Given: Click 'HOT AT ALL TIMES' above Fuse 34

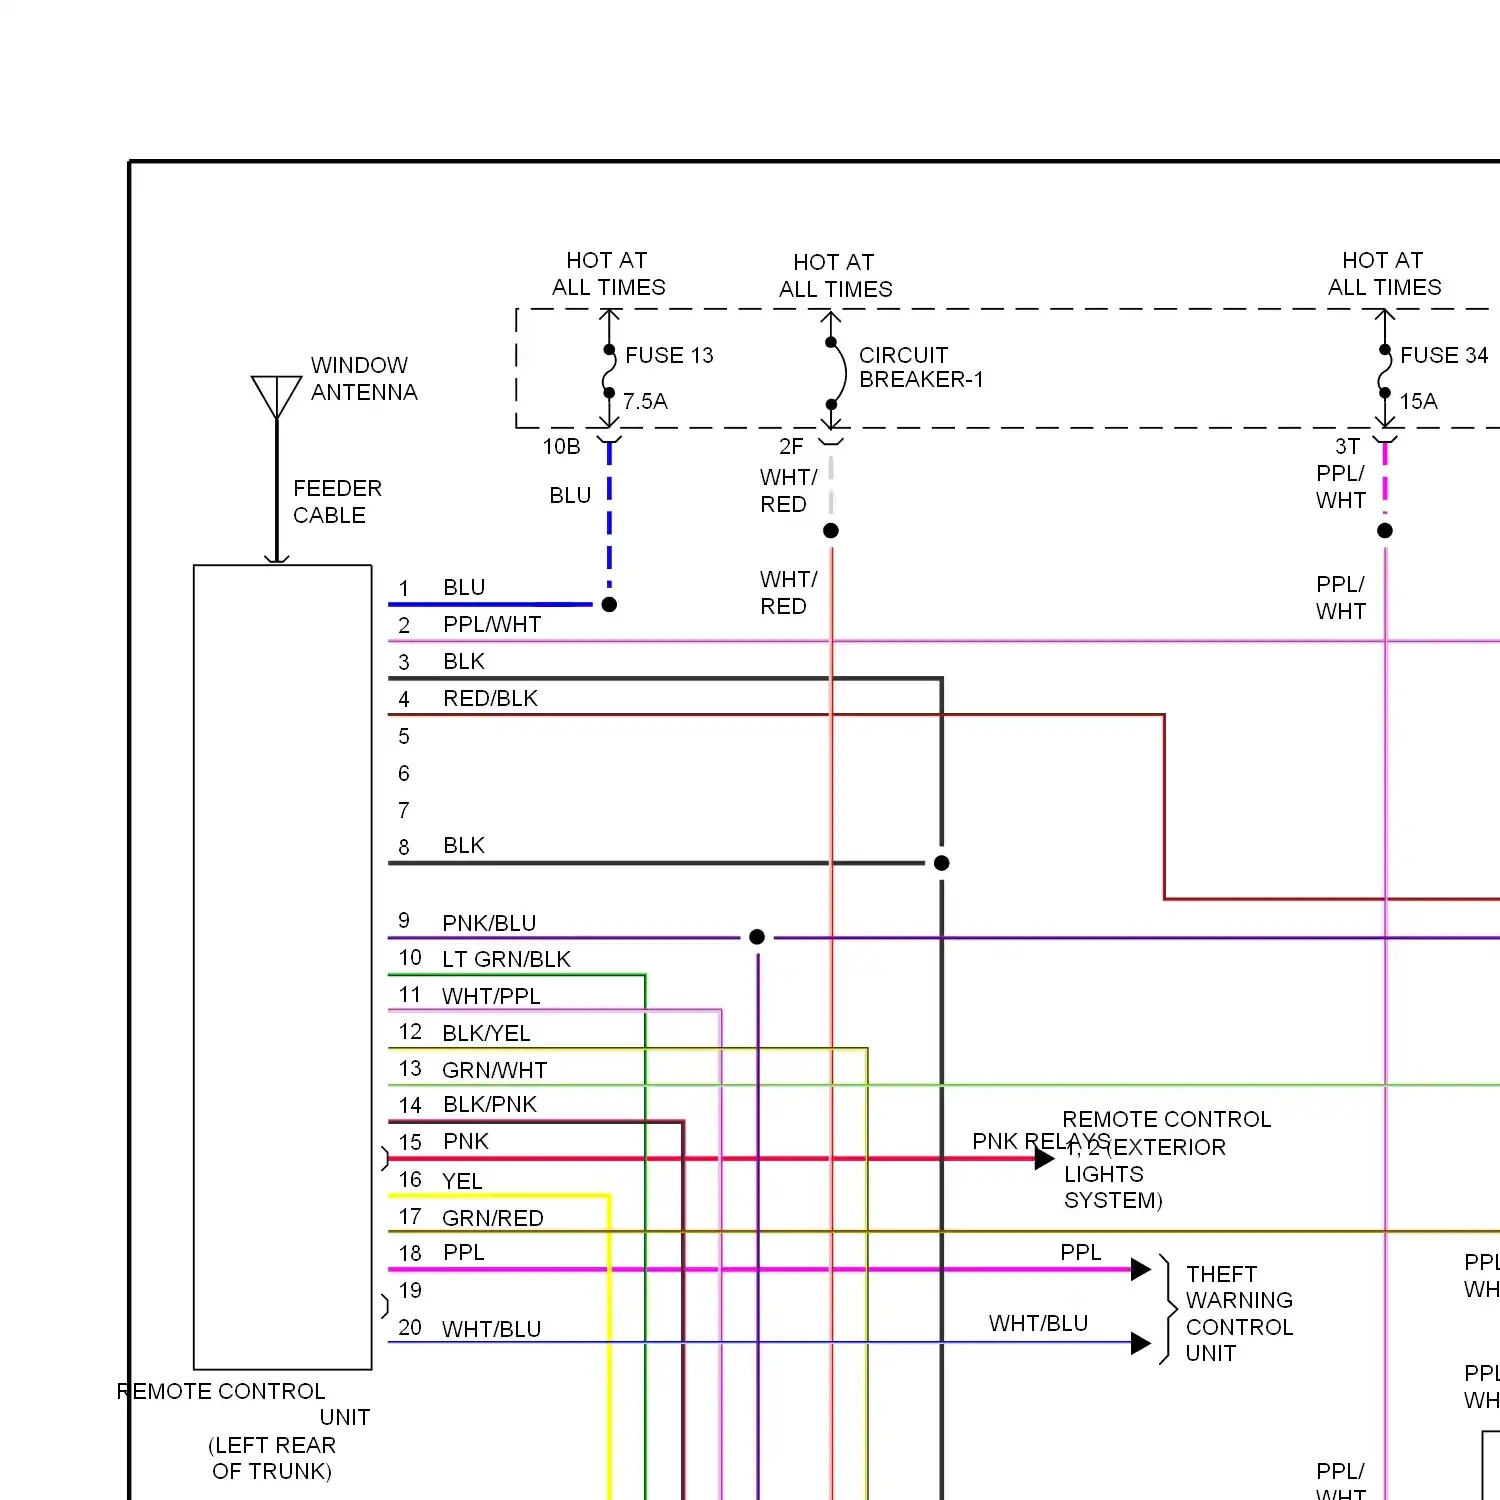Looking at the screenshot, I should (1384, 273).
